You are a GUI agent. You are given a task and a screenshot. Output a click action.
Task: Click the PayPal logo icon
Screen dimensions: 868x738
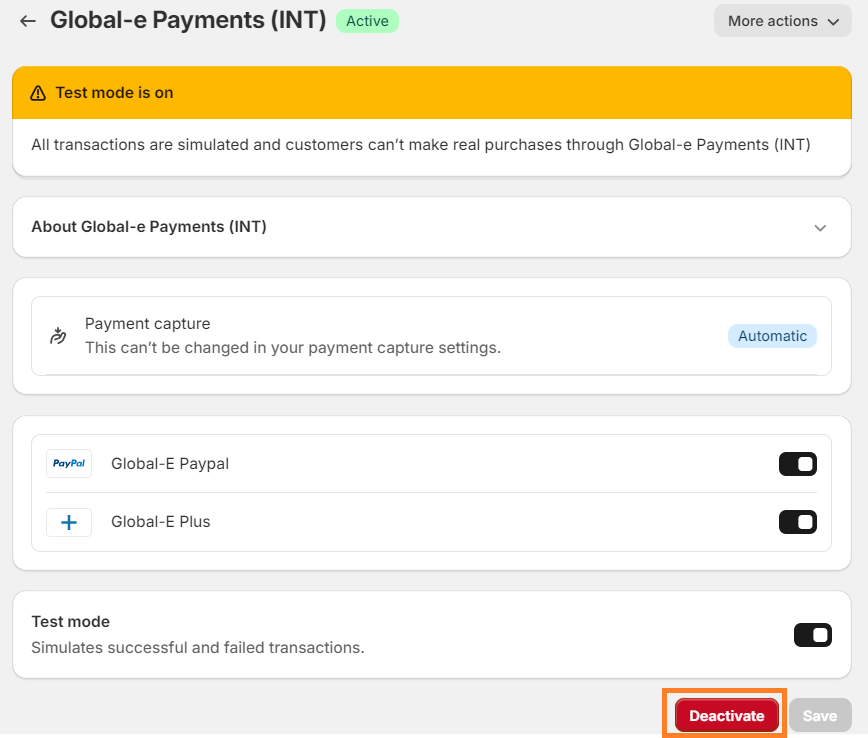[x=69, y=463]
